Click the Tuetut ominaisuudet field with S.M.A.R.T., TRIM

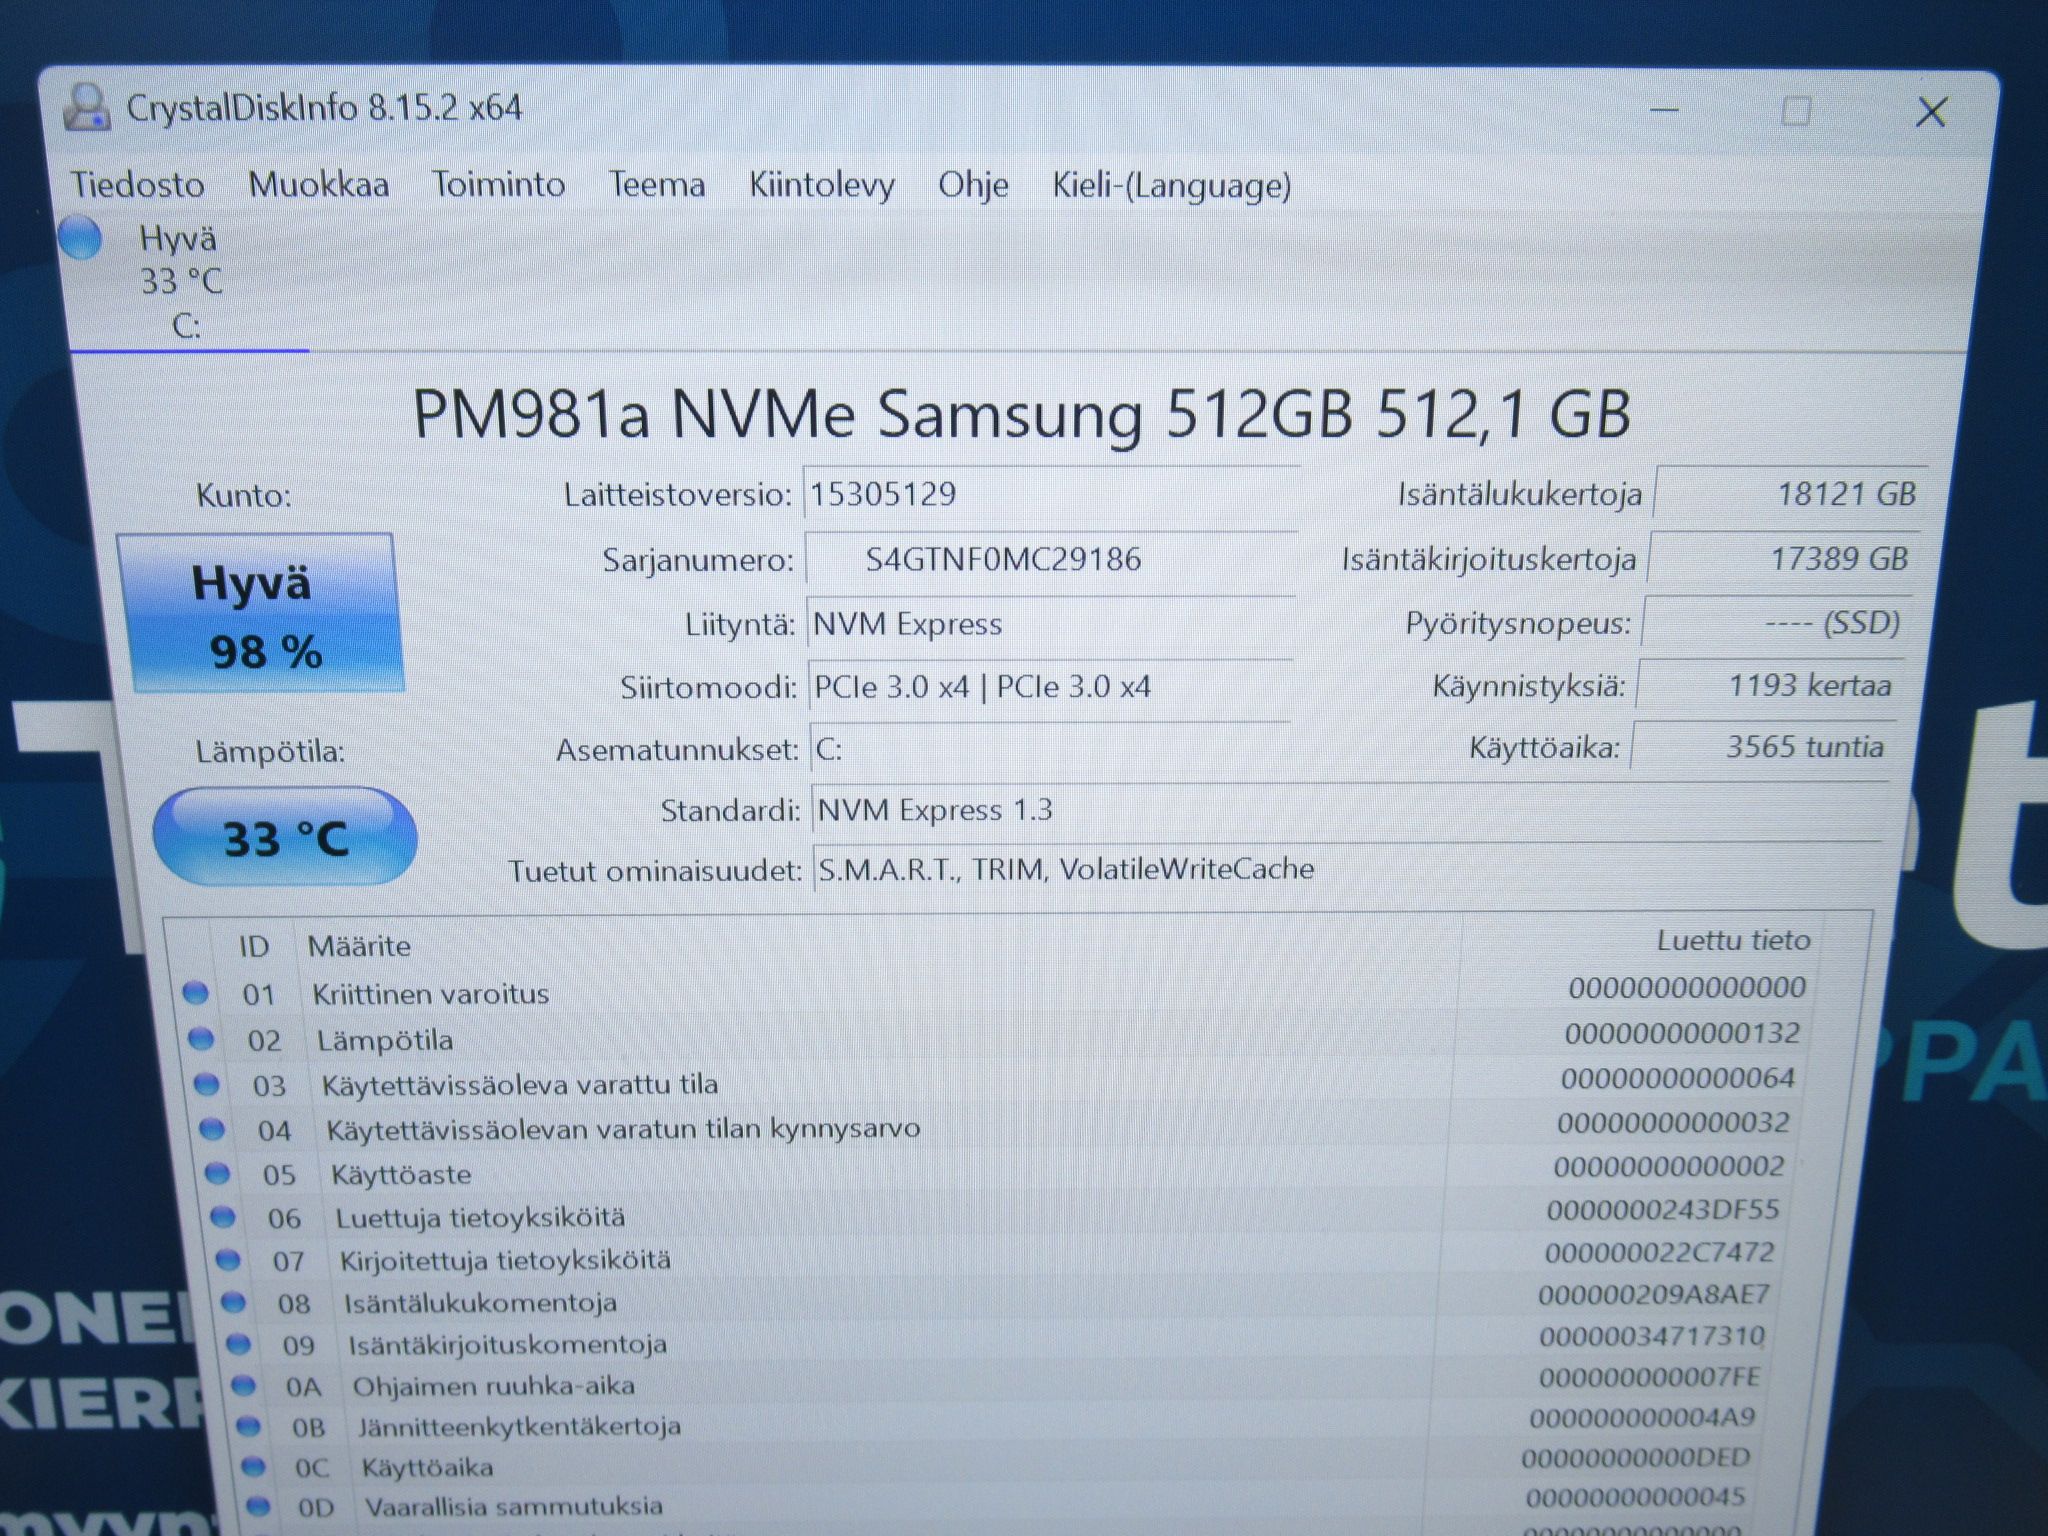(1347, 869)
